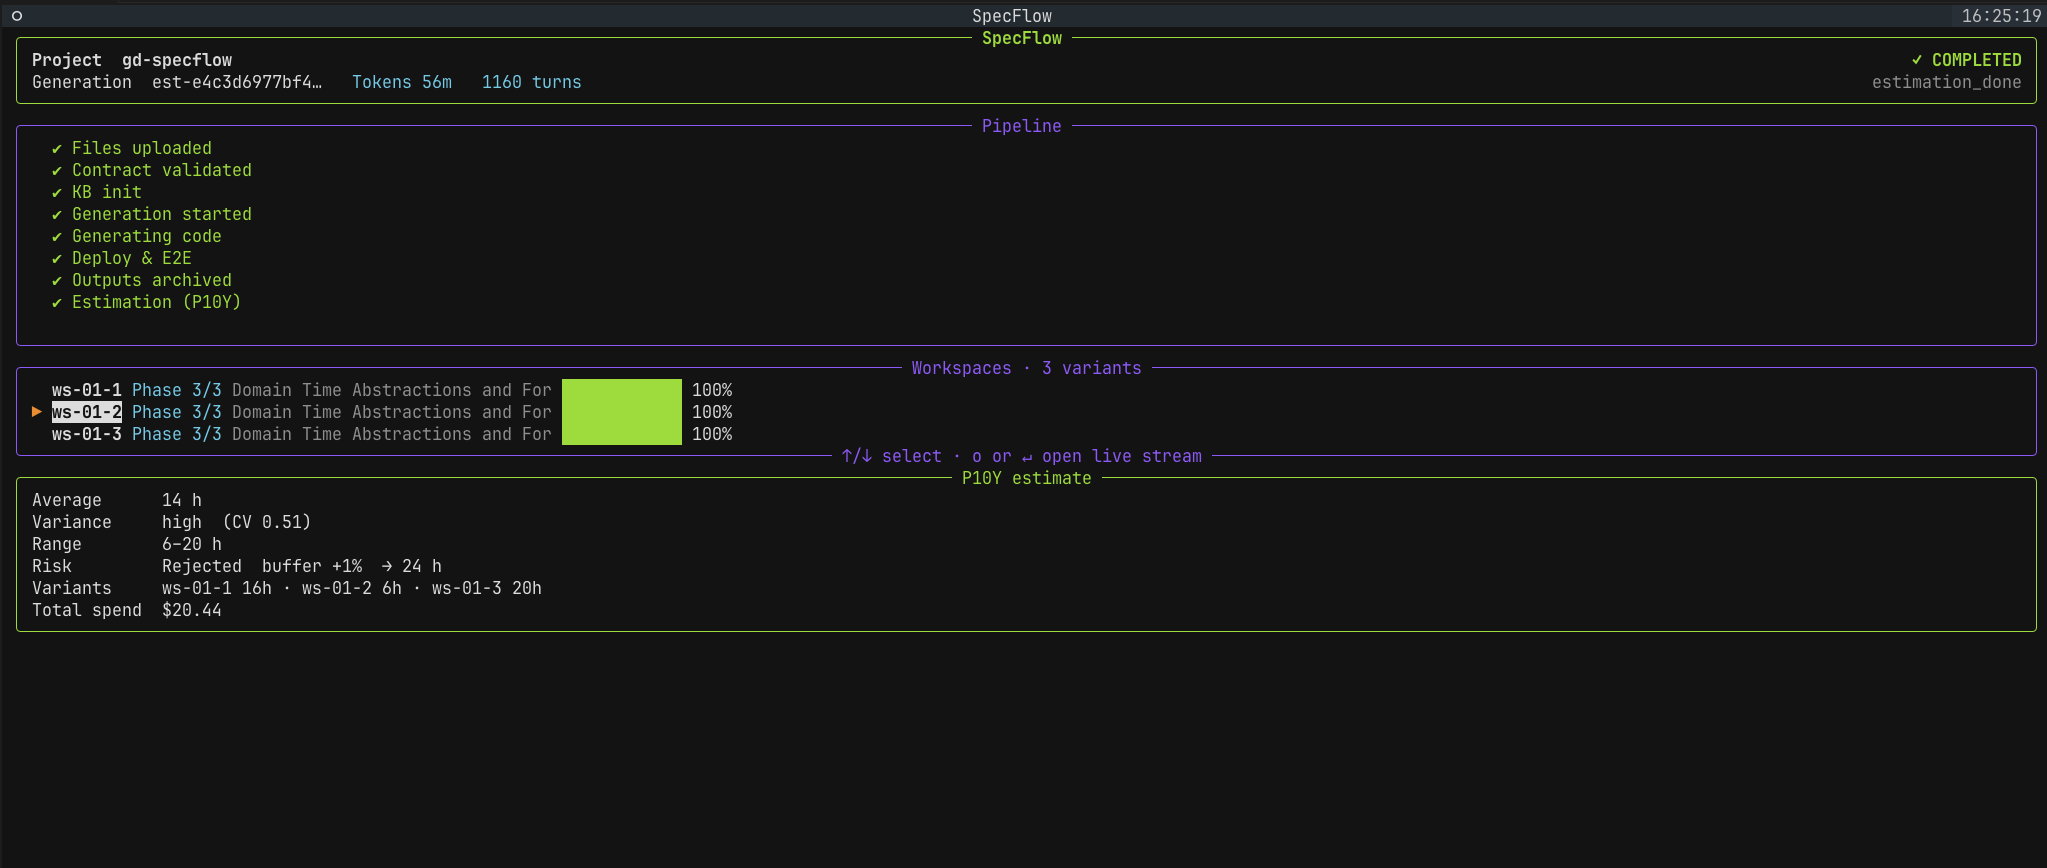Click the ws-01-3 progress bar
This screenshot has width=2047, height=868.
coord(622,434)
